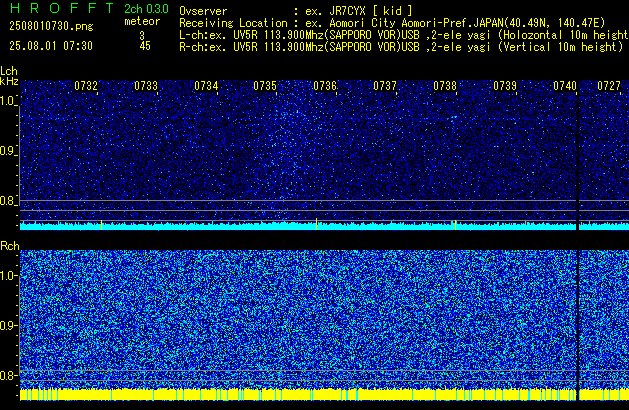
Task: Click the Rch 0.8 kHz axis label
Action: [8, 375]
